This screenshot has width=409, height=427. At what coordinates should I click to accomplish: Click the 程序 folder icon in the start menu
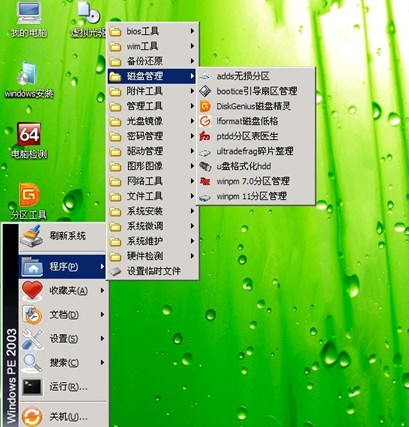point(32,266)
